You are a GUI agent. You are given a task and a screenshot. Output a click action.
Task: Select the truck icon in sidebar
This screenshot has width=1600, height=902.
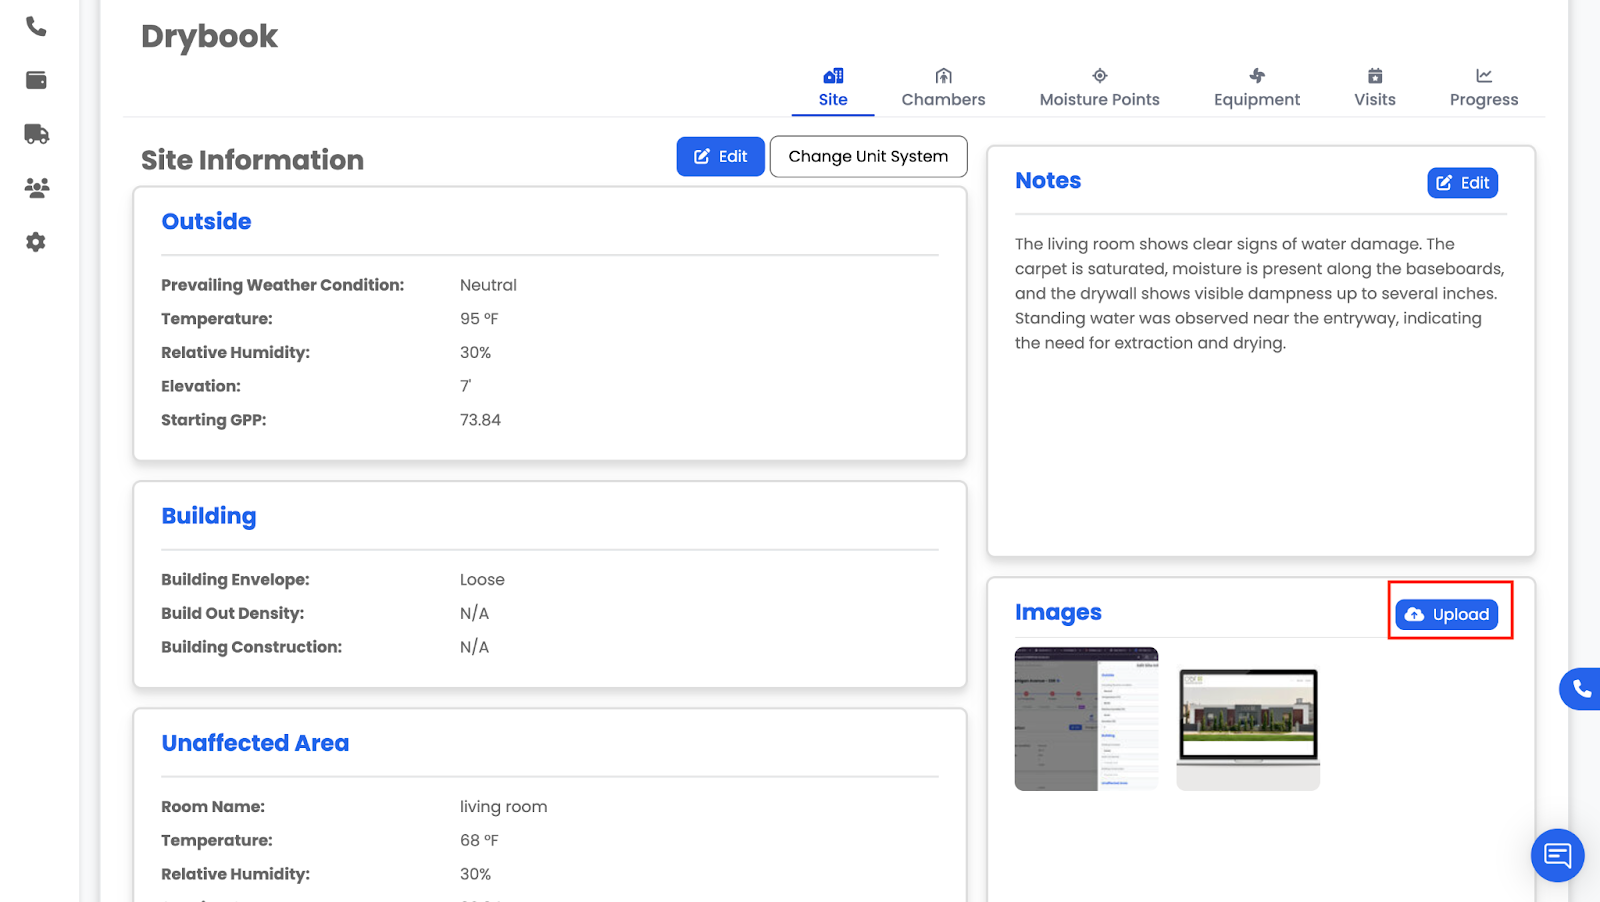[x=36, y=134]
